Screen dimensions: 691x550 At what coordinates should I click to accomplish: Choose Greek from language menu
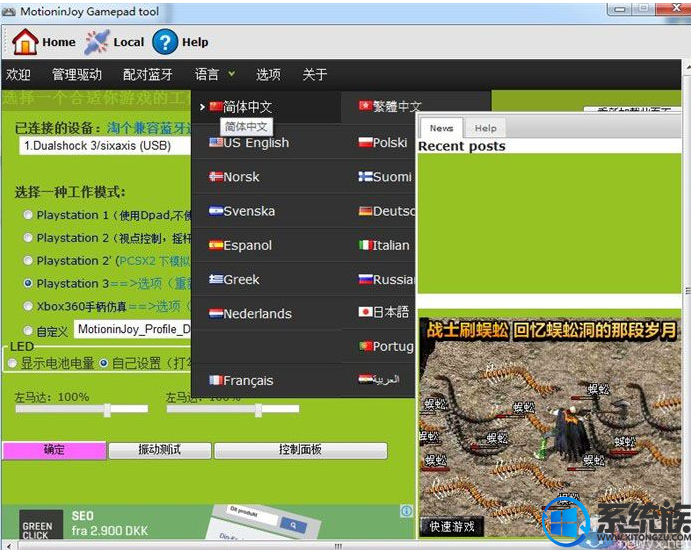234,279
